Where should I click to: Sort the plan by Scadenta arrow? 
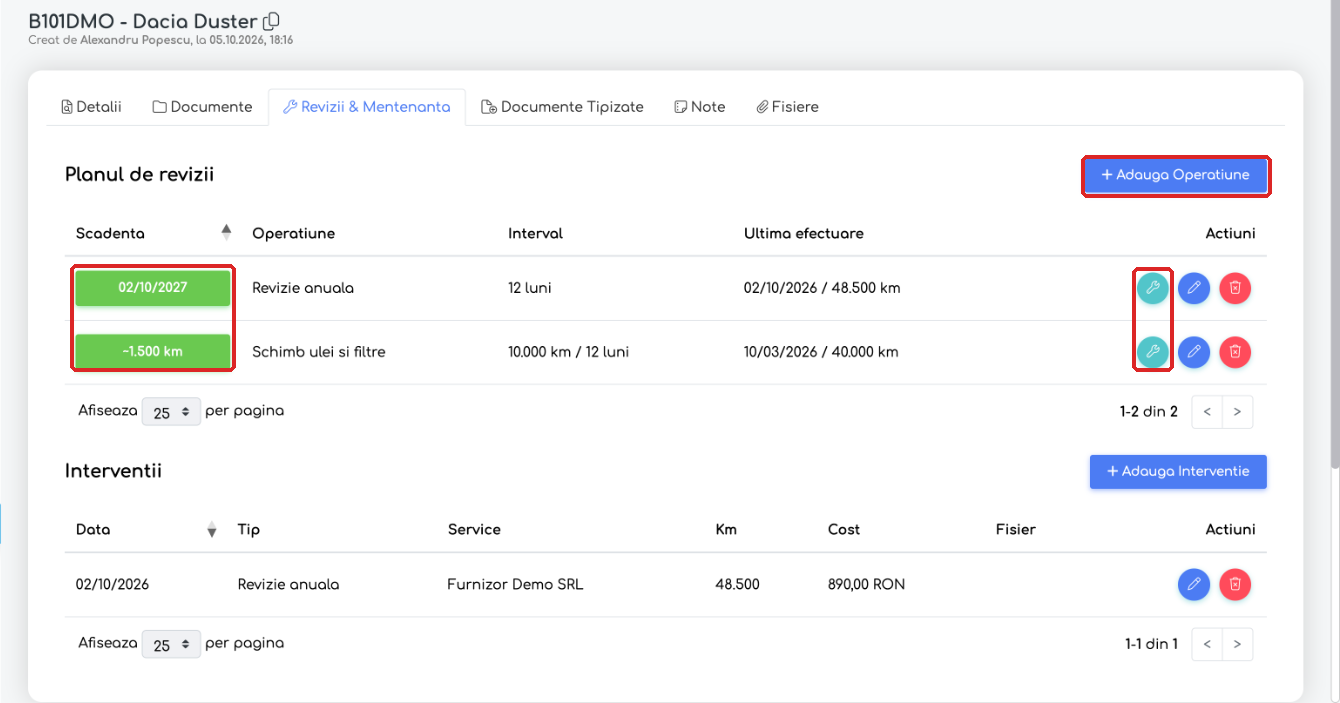(x=226, y=233)
